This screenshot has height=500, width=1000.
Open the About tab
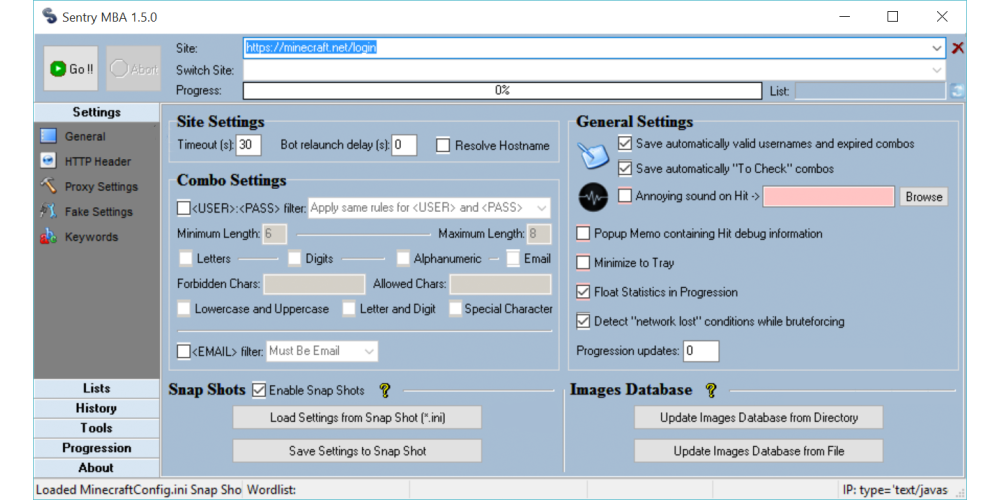pos(96,468)
